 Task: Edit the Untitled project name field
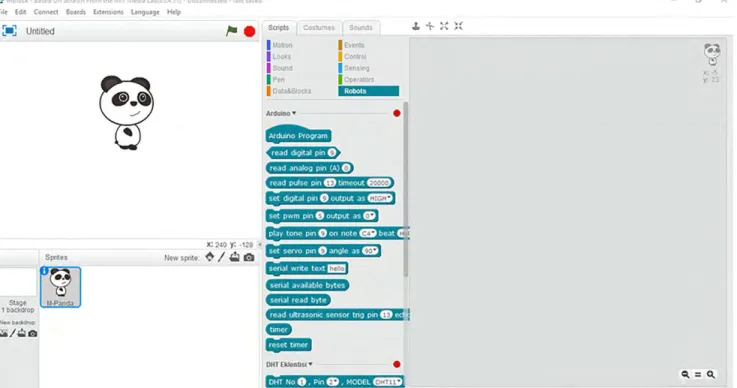point(40,32)
